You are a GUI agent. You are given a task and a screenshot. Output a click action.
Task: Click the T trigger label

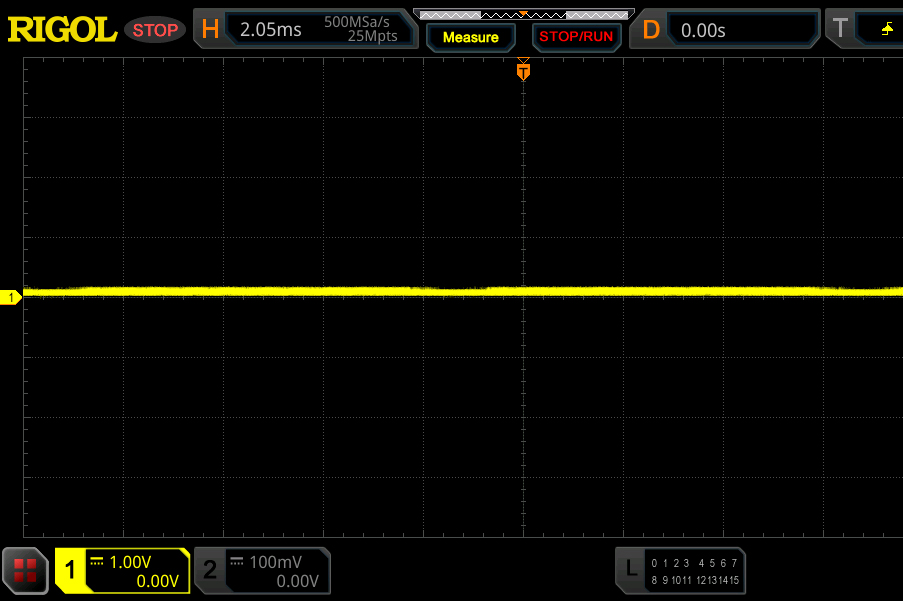tap(840, 29)
